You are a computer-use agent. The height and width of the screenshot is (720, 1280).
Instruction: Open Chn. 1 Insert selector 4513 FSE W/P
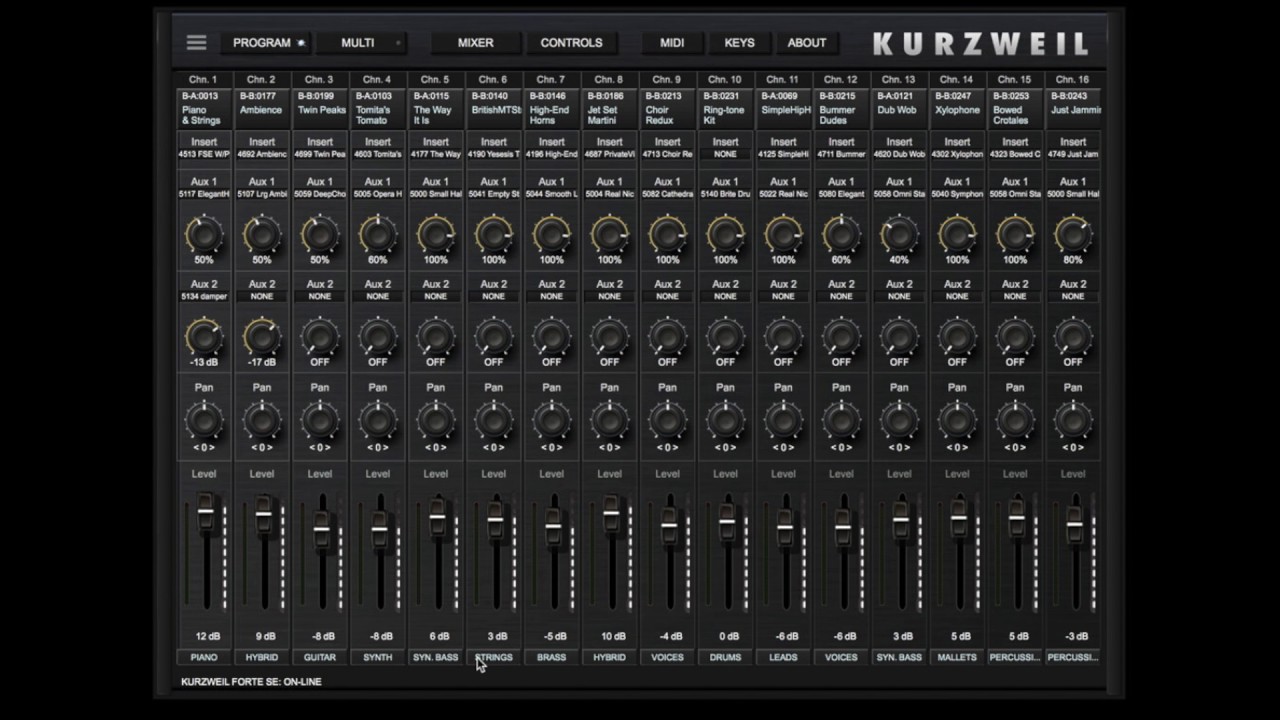[204, 155]
